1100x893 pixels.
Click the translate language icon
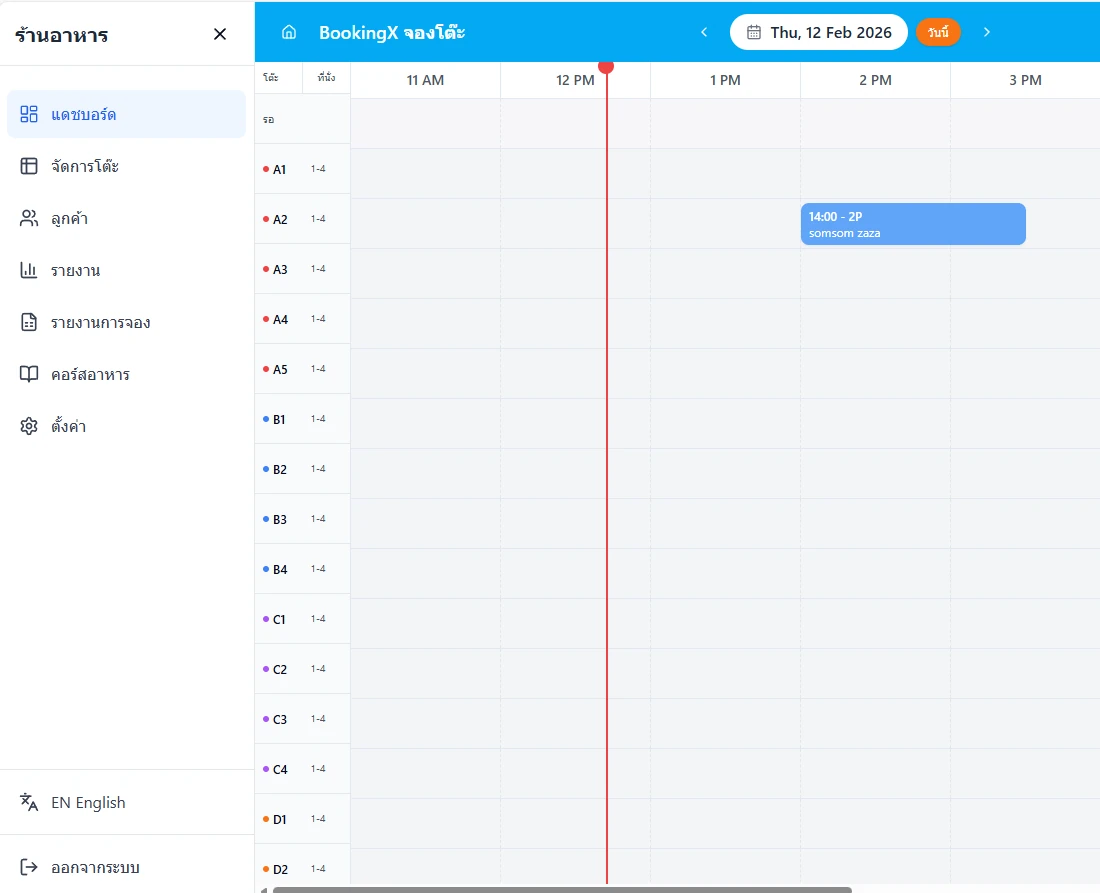tap(29, 802)
